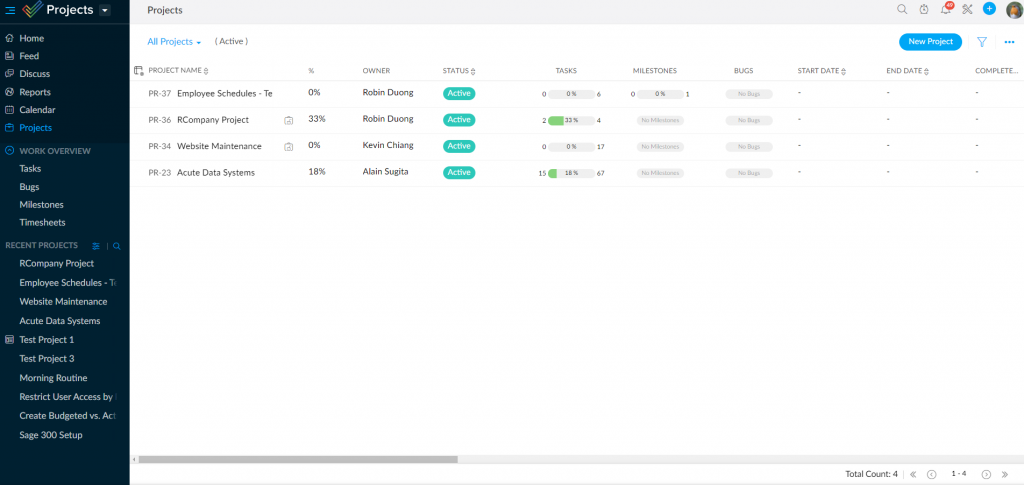Change Active status of RCompany Project
The image size is (1024, 485).
[459, 120]
